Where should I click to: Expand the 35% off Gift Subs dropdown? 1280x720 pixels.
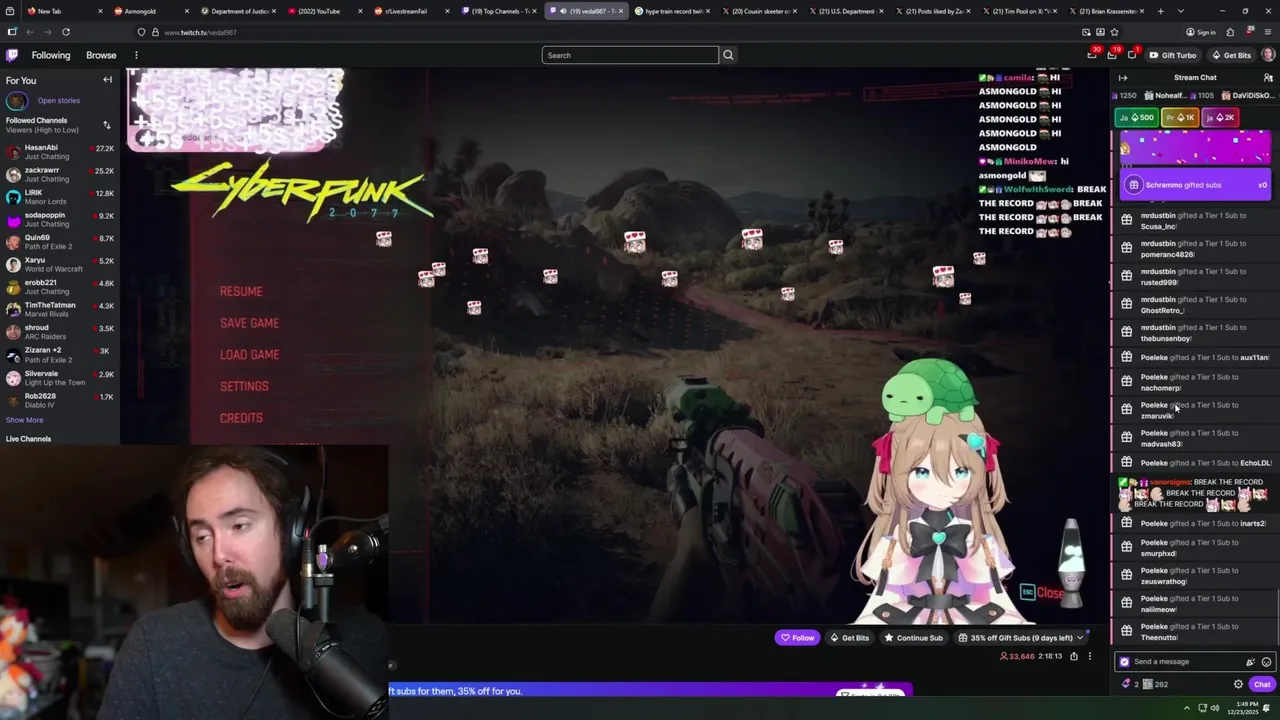1080,638
